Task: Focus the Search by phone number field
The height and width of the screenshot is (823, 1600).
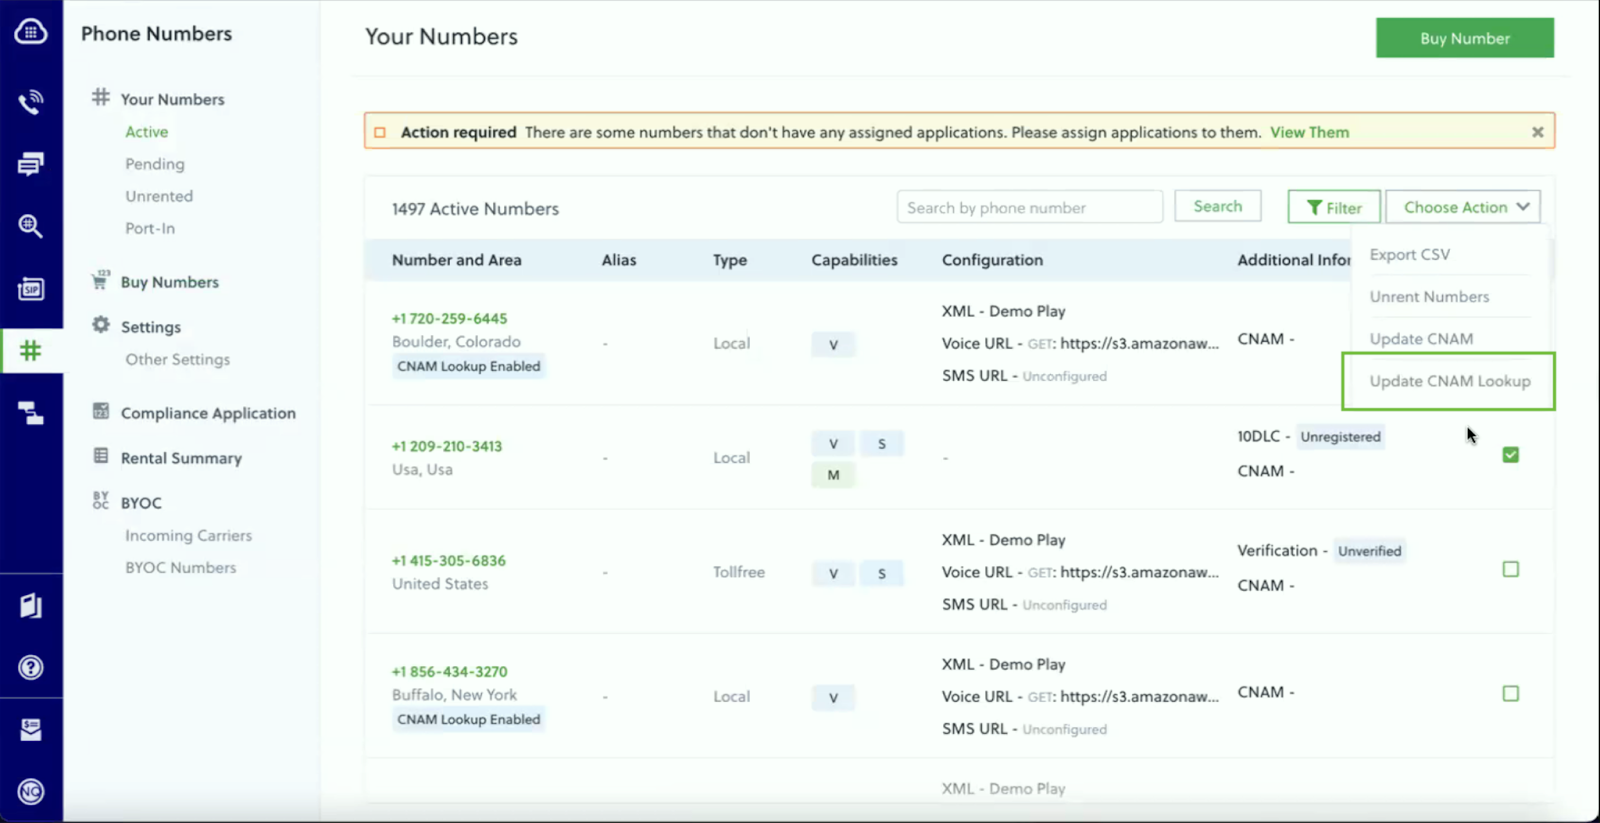Action: point(1029,207)
